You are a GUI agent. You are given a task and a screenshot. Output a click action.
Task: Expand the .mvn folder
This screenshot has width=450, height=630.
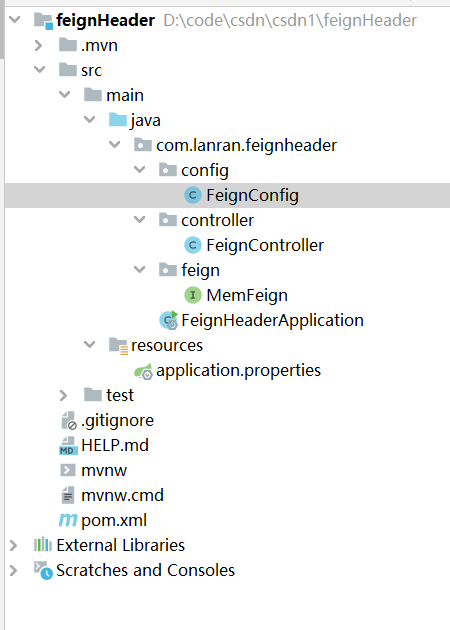pyautogui.click(x=38, y=45)
